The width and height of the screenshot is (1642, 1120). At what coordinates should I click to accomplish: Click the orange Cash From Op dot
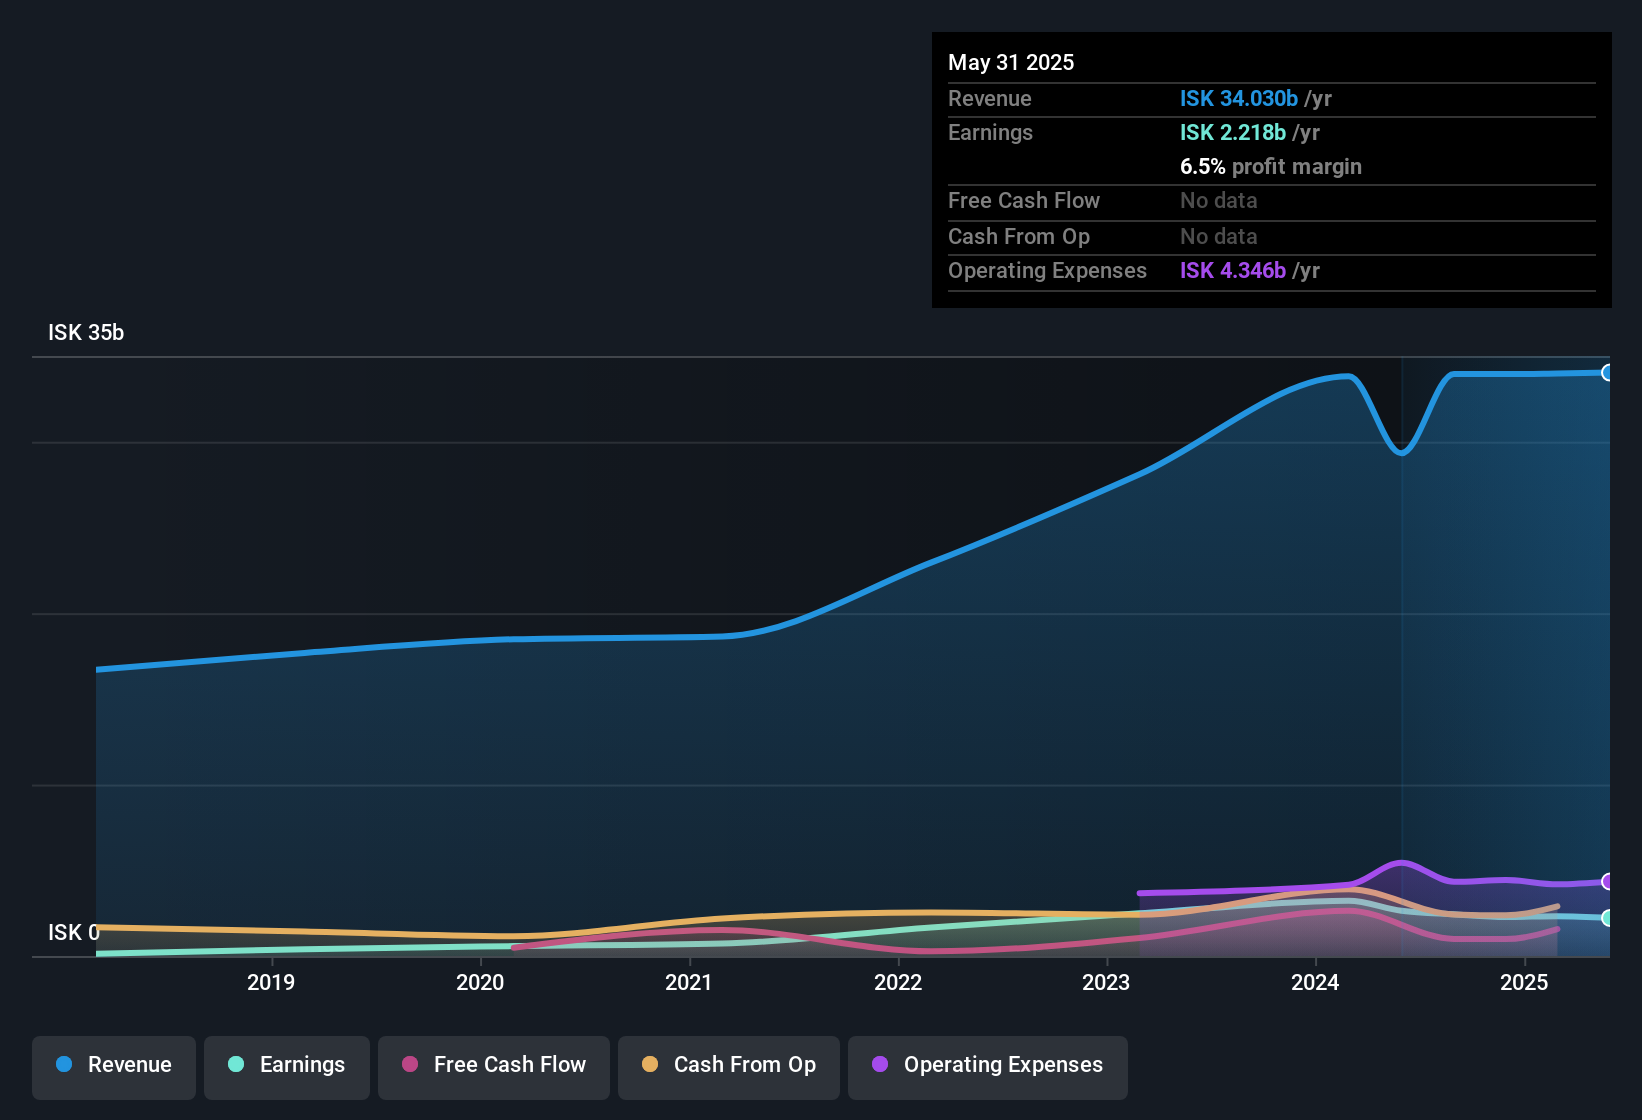click(x=650, y=1064)
